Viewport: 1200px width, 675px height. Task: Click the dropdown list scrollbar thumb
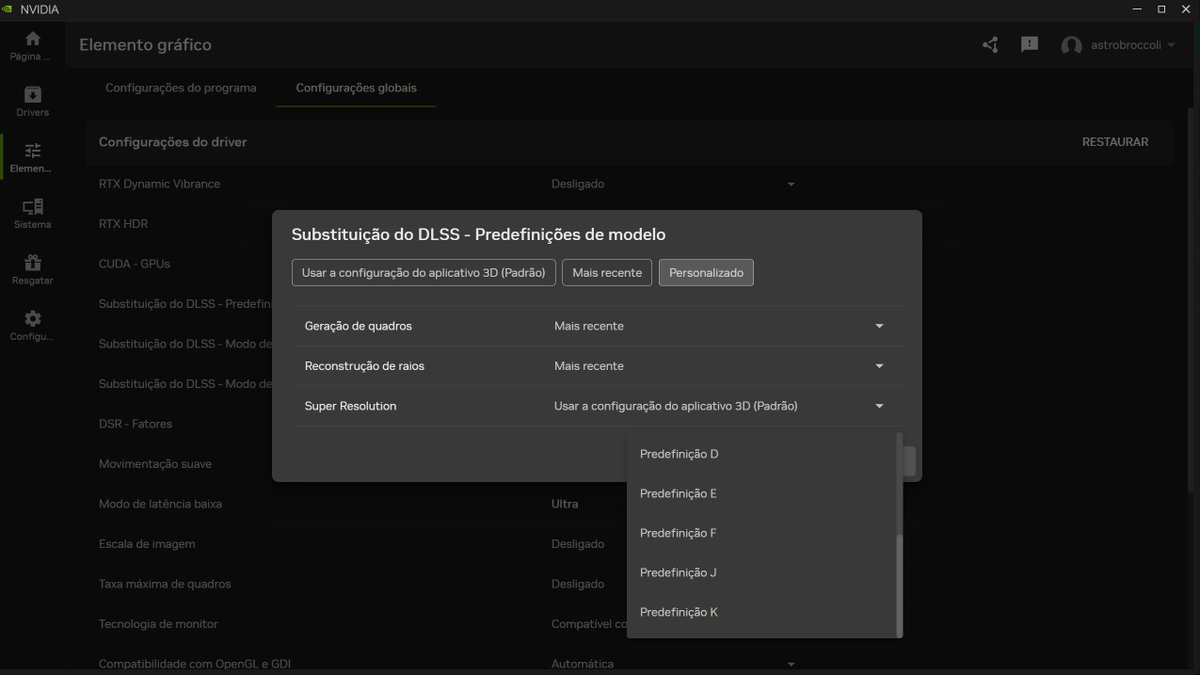tap(899, 585)
